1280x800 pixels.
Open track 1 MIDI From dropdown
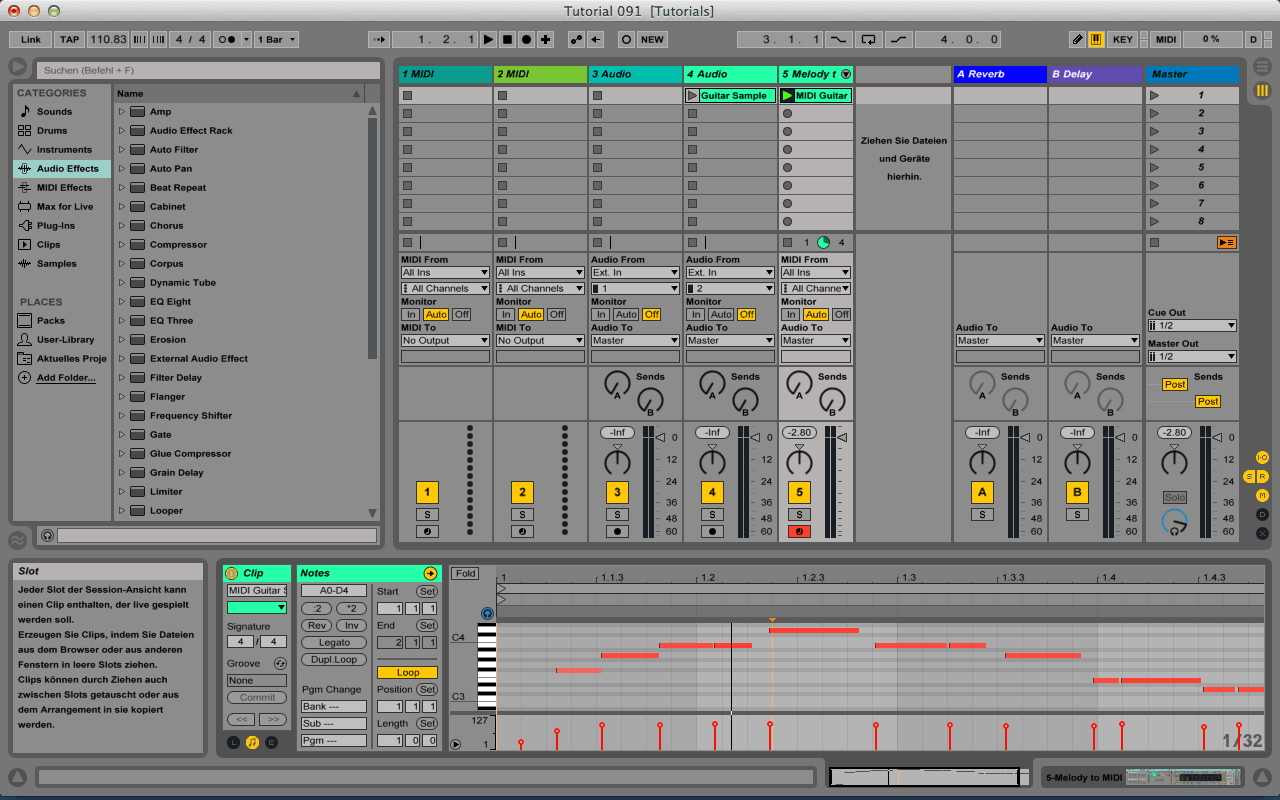pos(445,273)
